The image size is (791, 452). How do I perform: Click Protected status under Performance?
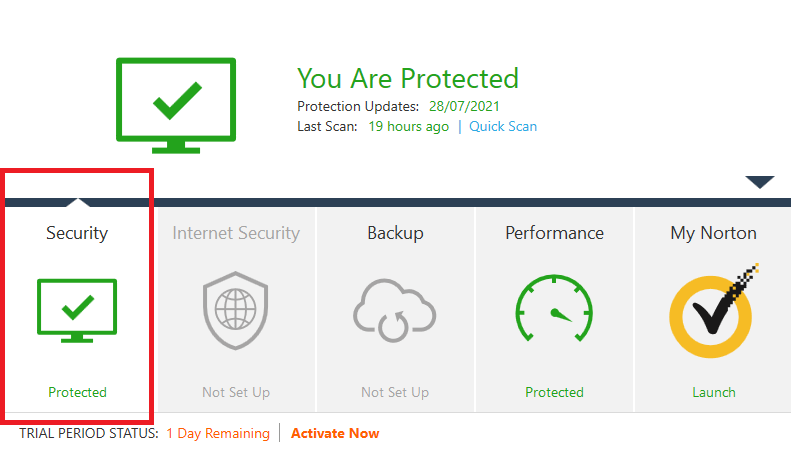(x=554, y=392)
